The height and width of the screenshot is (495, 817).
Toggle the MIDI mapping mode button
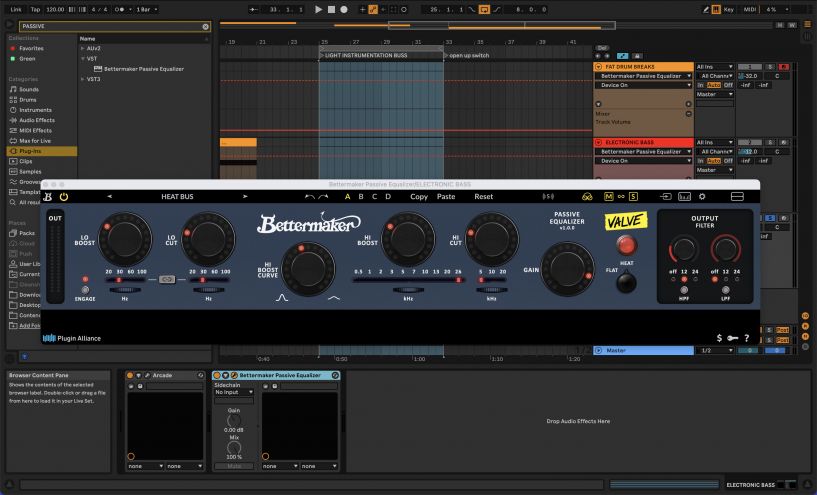pos(750,9)
